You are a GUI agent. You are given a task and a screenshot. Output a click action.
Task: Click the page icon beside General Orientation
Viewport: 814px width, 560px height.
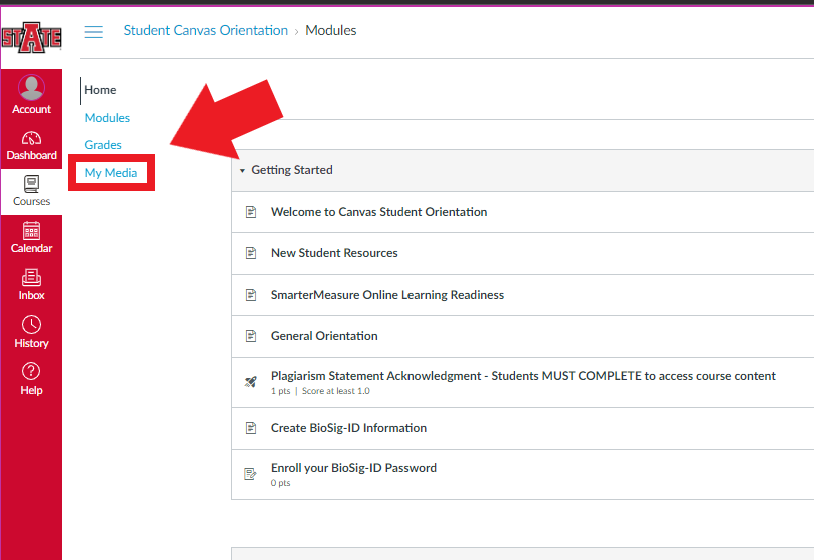tap(251, 336)
